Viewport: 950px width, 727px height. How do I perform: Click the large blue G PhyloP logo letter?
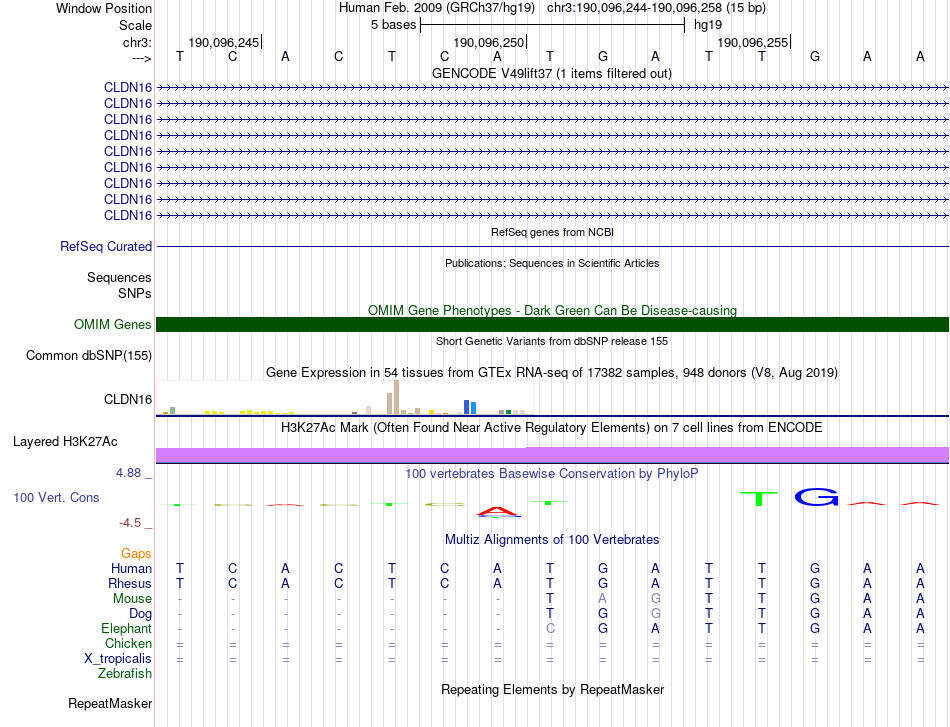click(x=816, y=497)
